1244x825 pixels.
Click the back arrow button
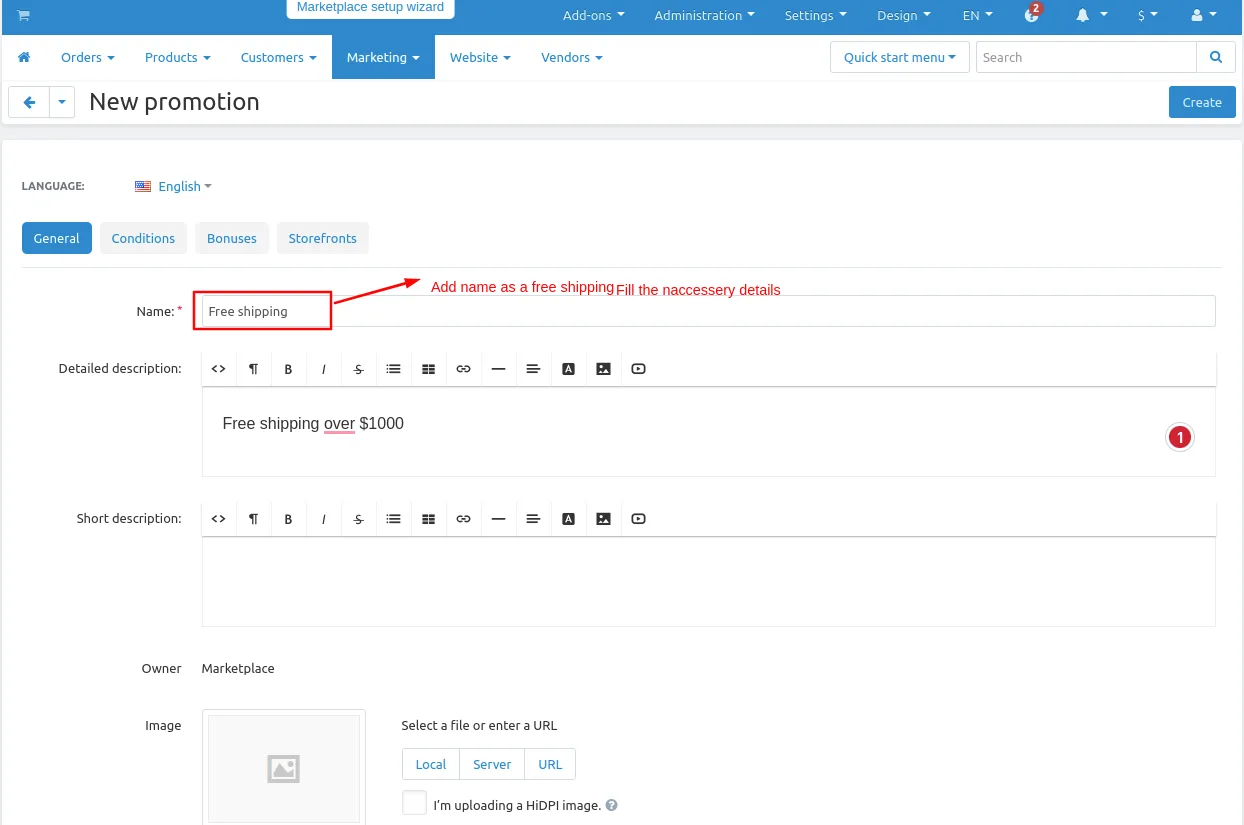pos(29,102)
